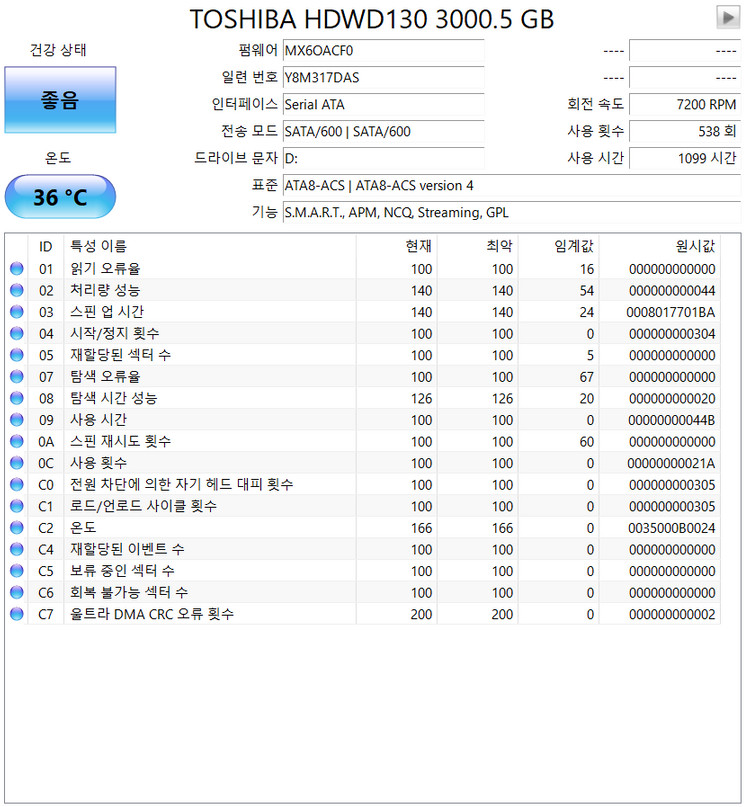Click the 538 회 power-on count field
The image size is (750, 807).
685,131
